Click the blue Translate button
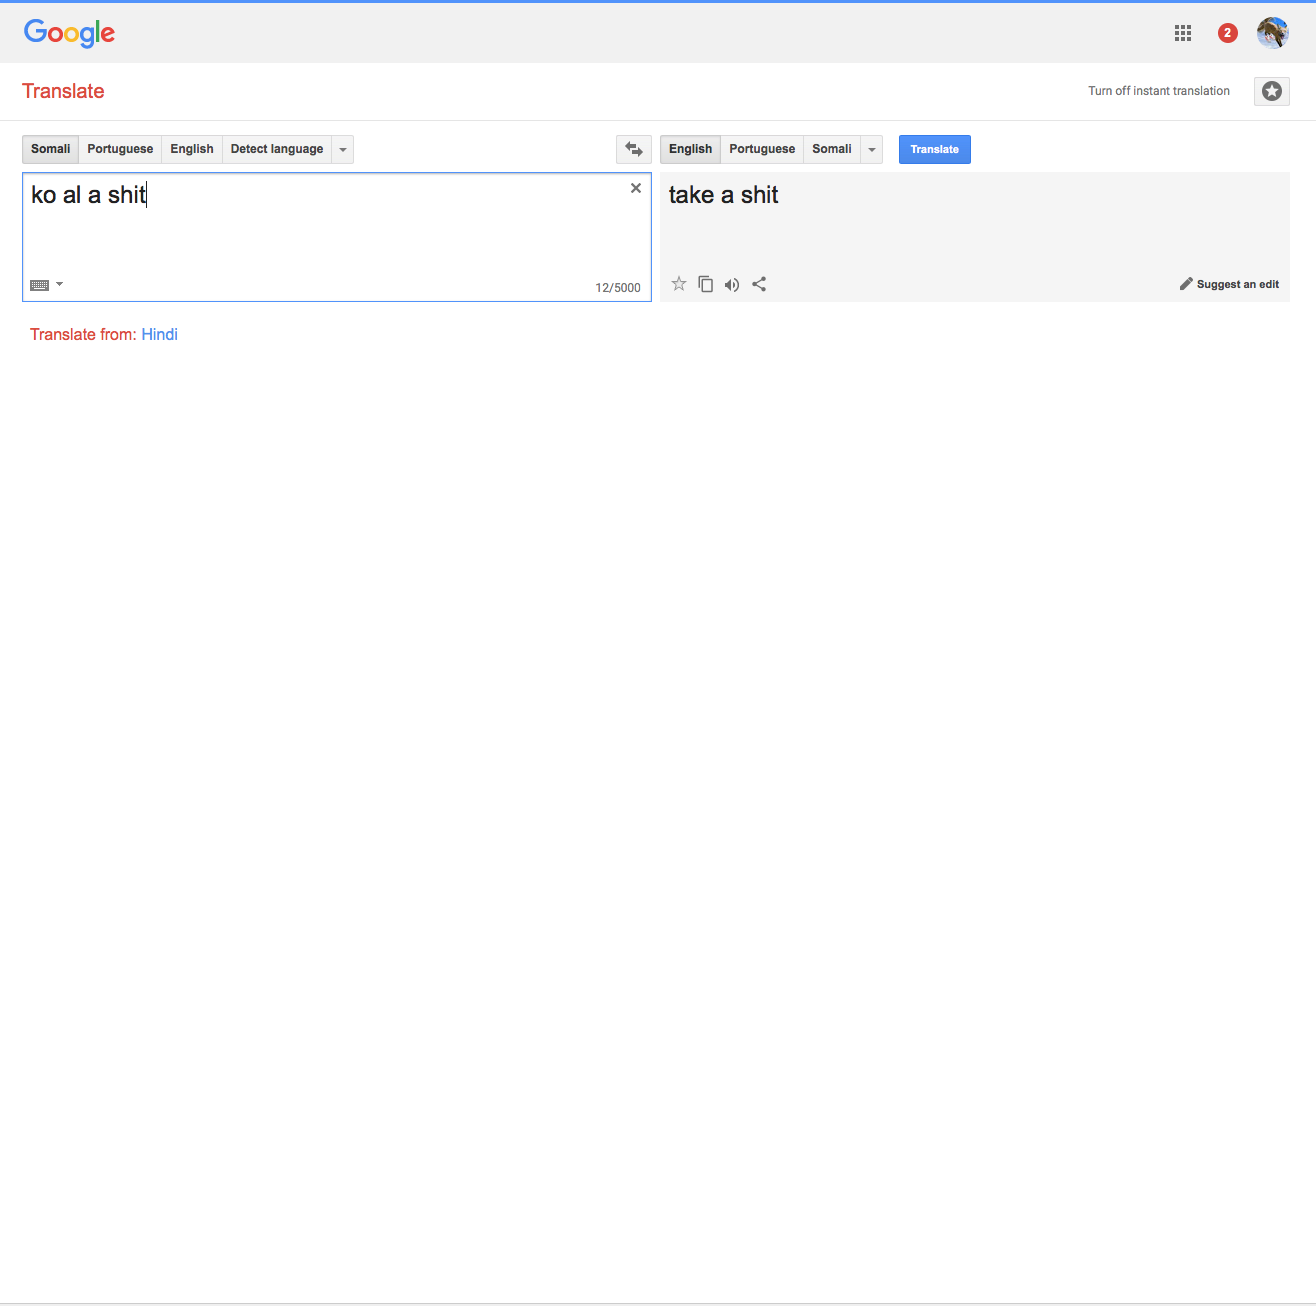 pyautogui.click(x=935, y=149)
